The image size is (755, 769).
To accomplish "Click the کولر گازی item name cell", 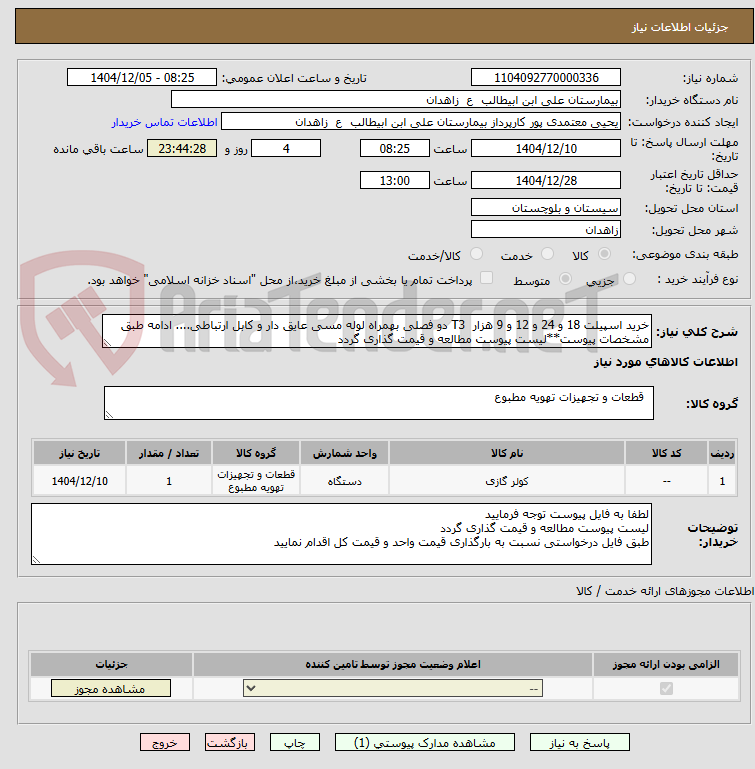I will pos(507,481).
